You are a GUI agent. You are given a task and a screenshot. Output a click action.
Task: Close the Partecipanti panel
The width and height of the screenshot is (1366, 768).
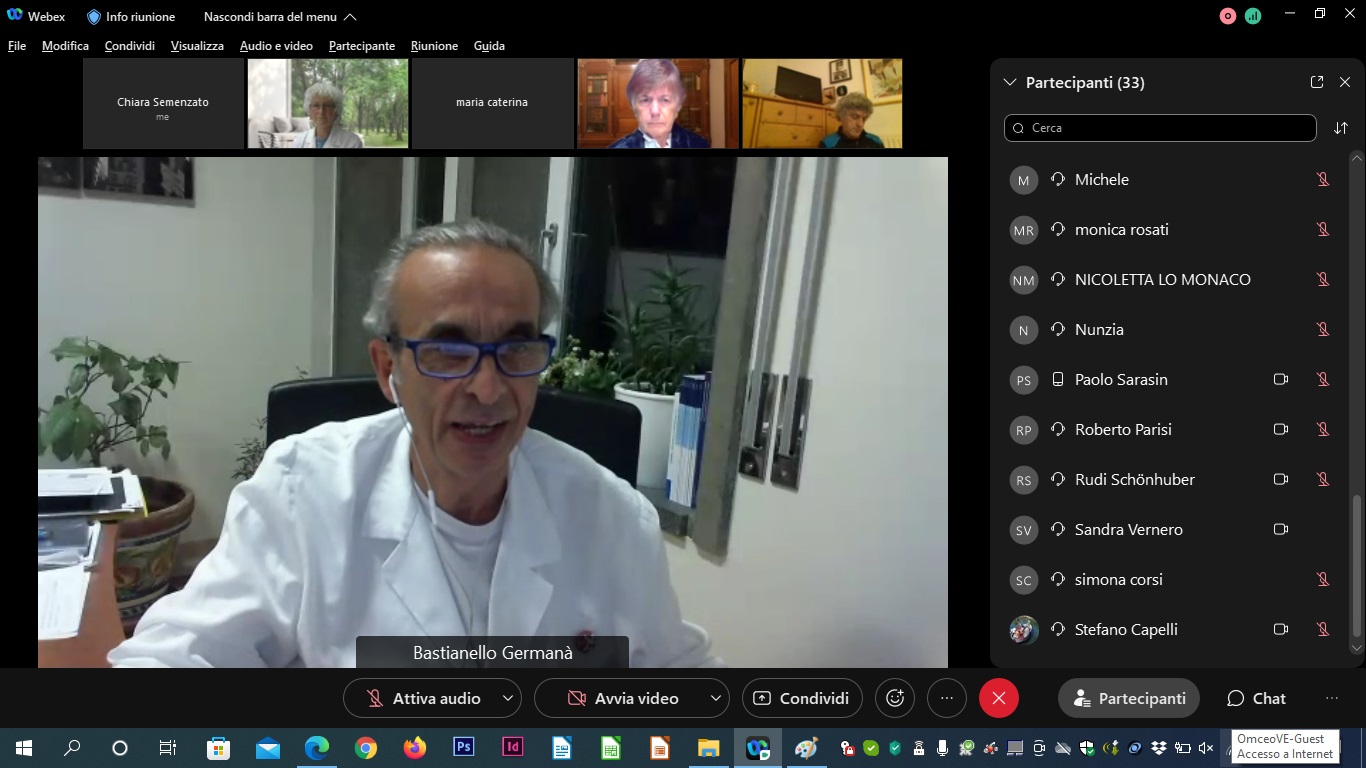coord(1345,82)
